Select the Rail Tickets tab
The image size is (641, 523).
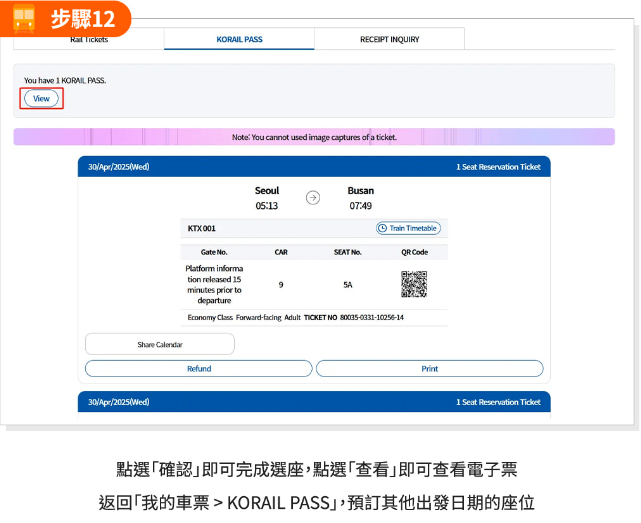pos(89,39)
